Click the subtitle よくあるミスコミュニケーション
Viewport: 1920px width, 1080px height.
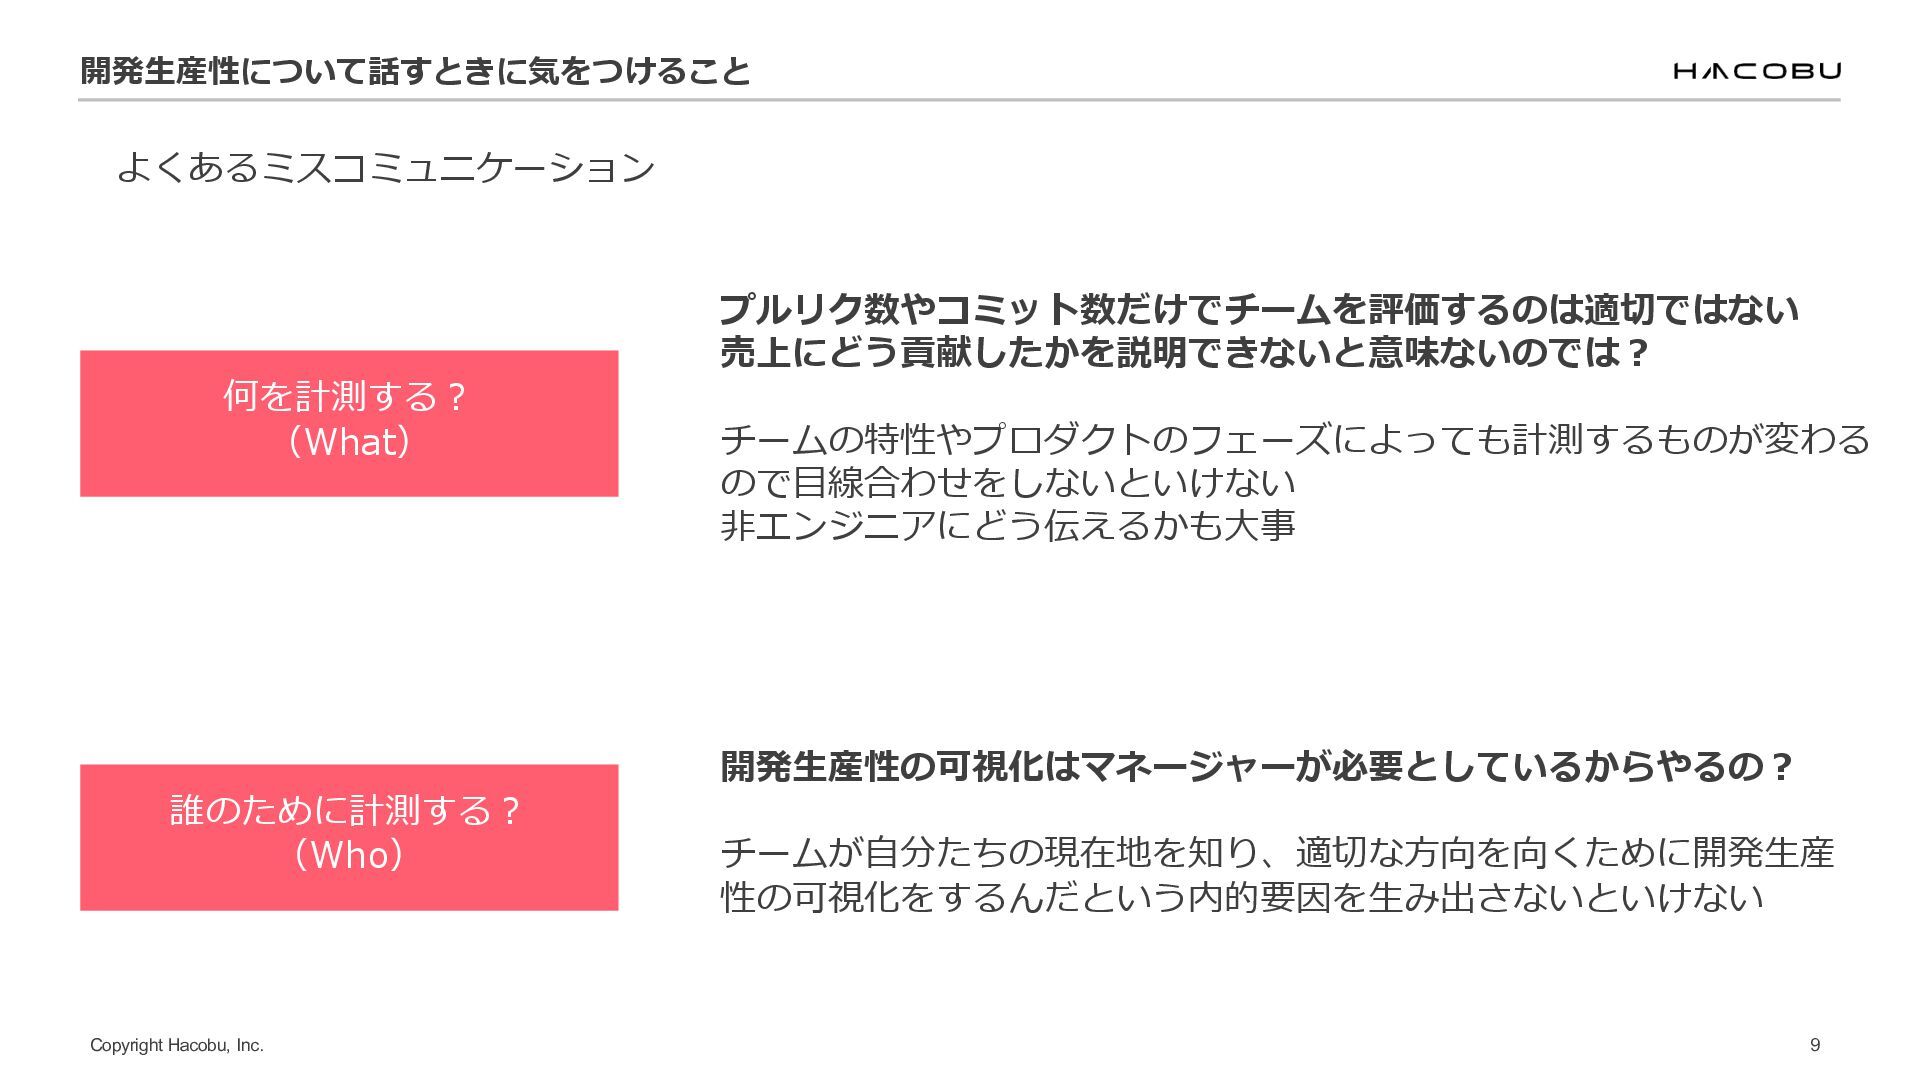(386, 167)
